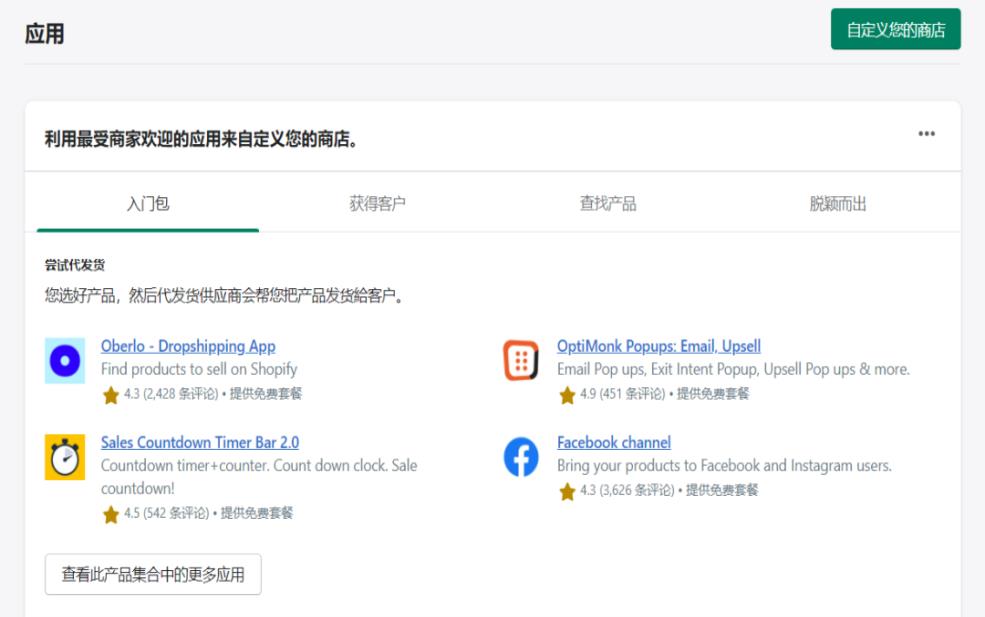Open the Facebook channel link
The image size is (985, 617).
coord(614,442)
